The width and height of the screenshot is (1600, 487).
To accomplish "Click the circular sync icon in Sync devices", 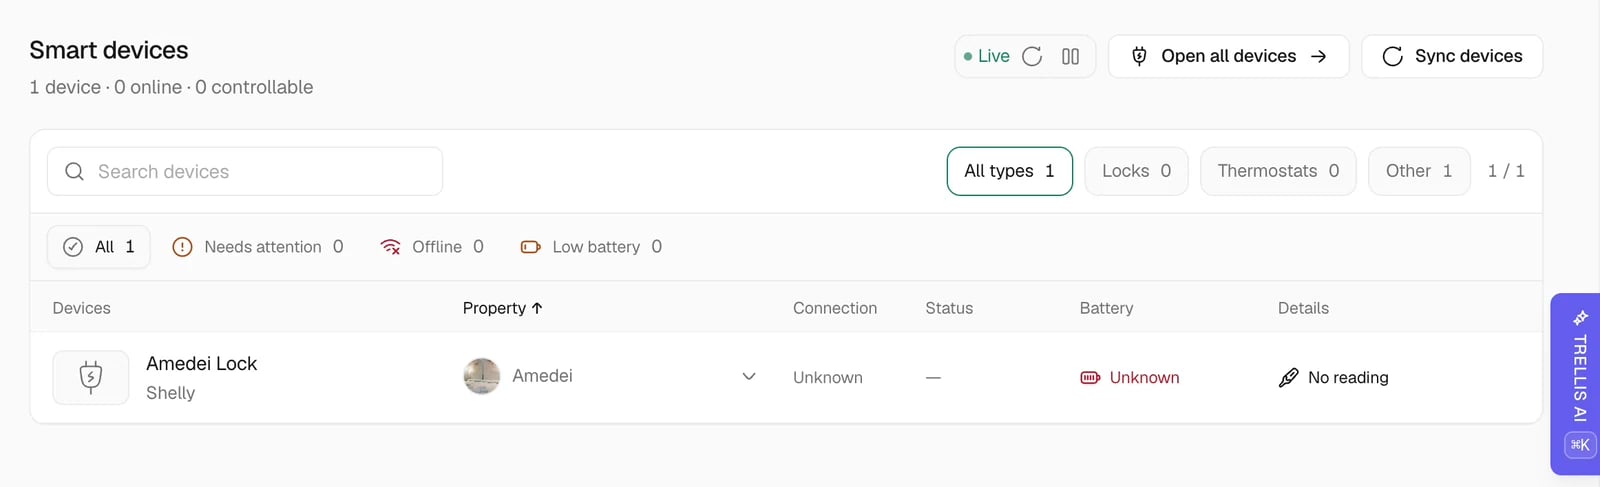I will (1392, 56).
